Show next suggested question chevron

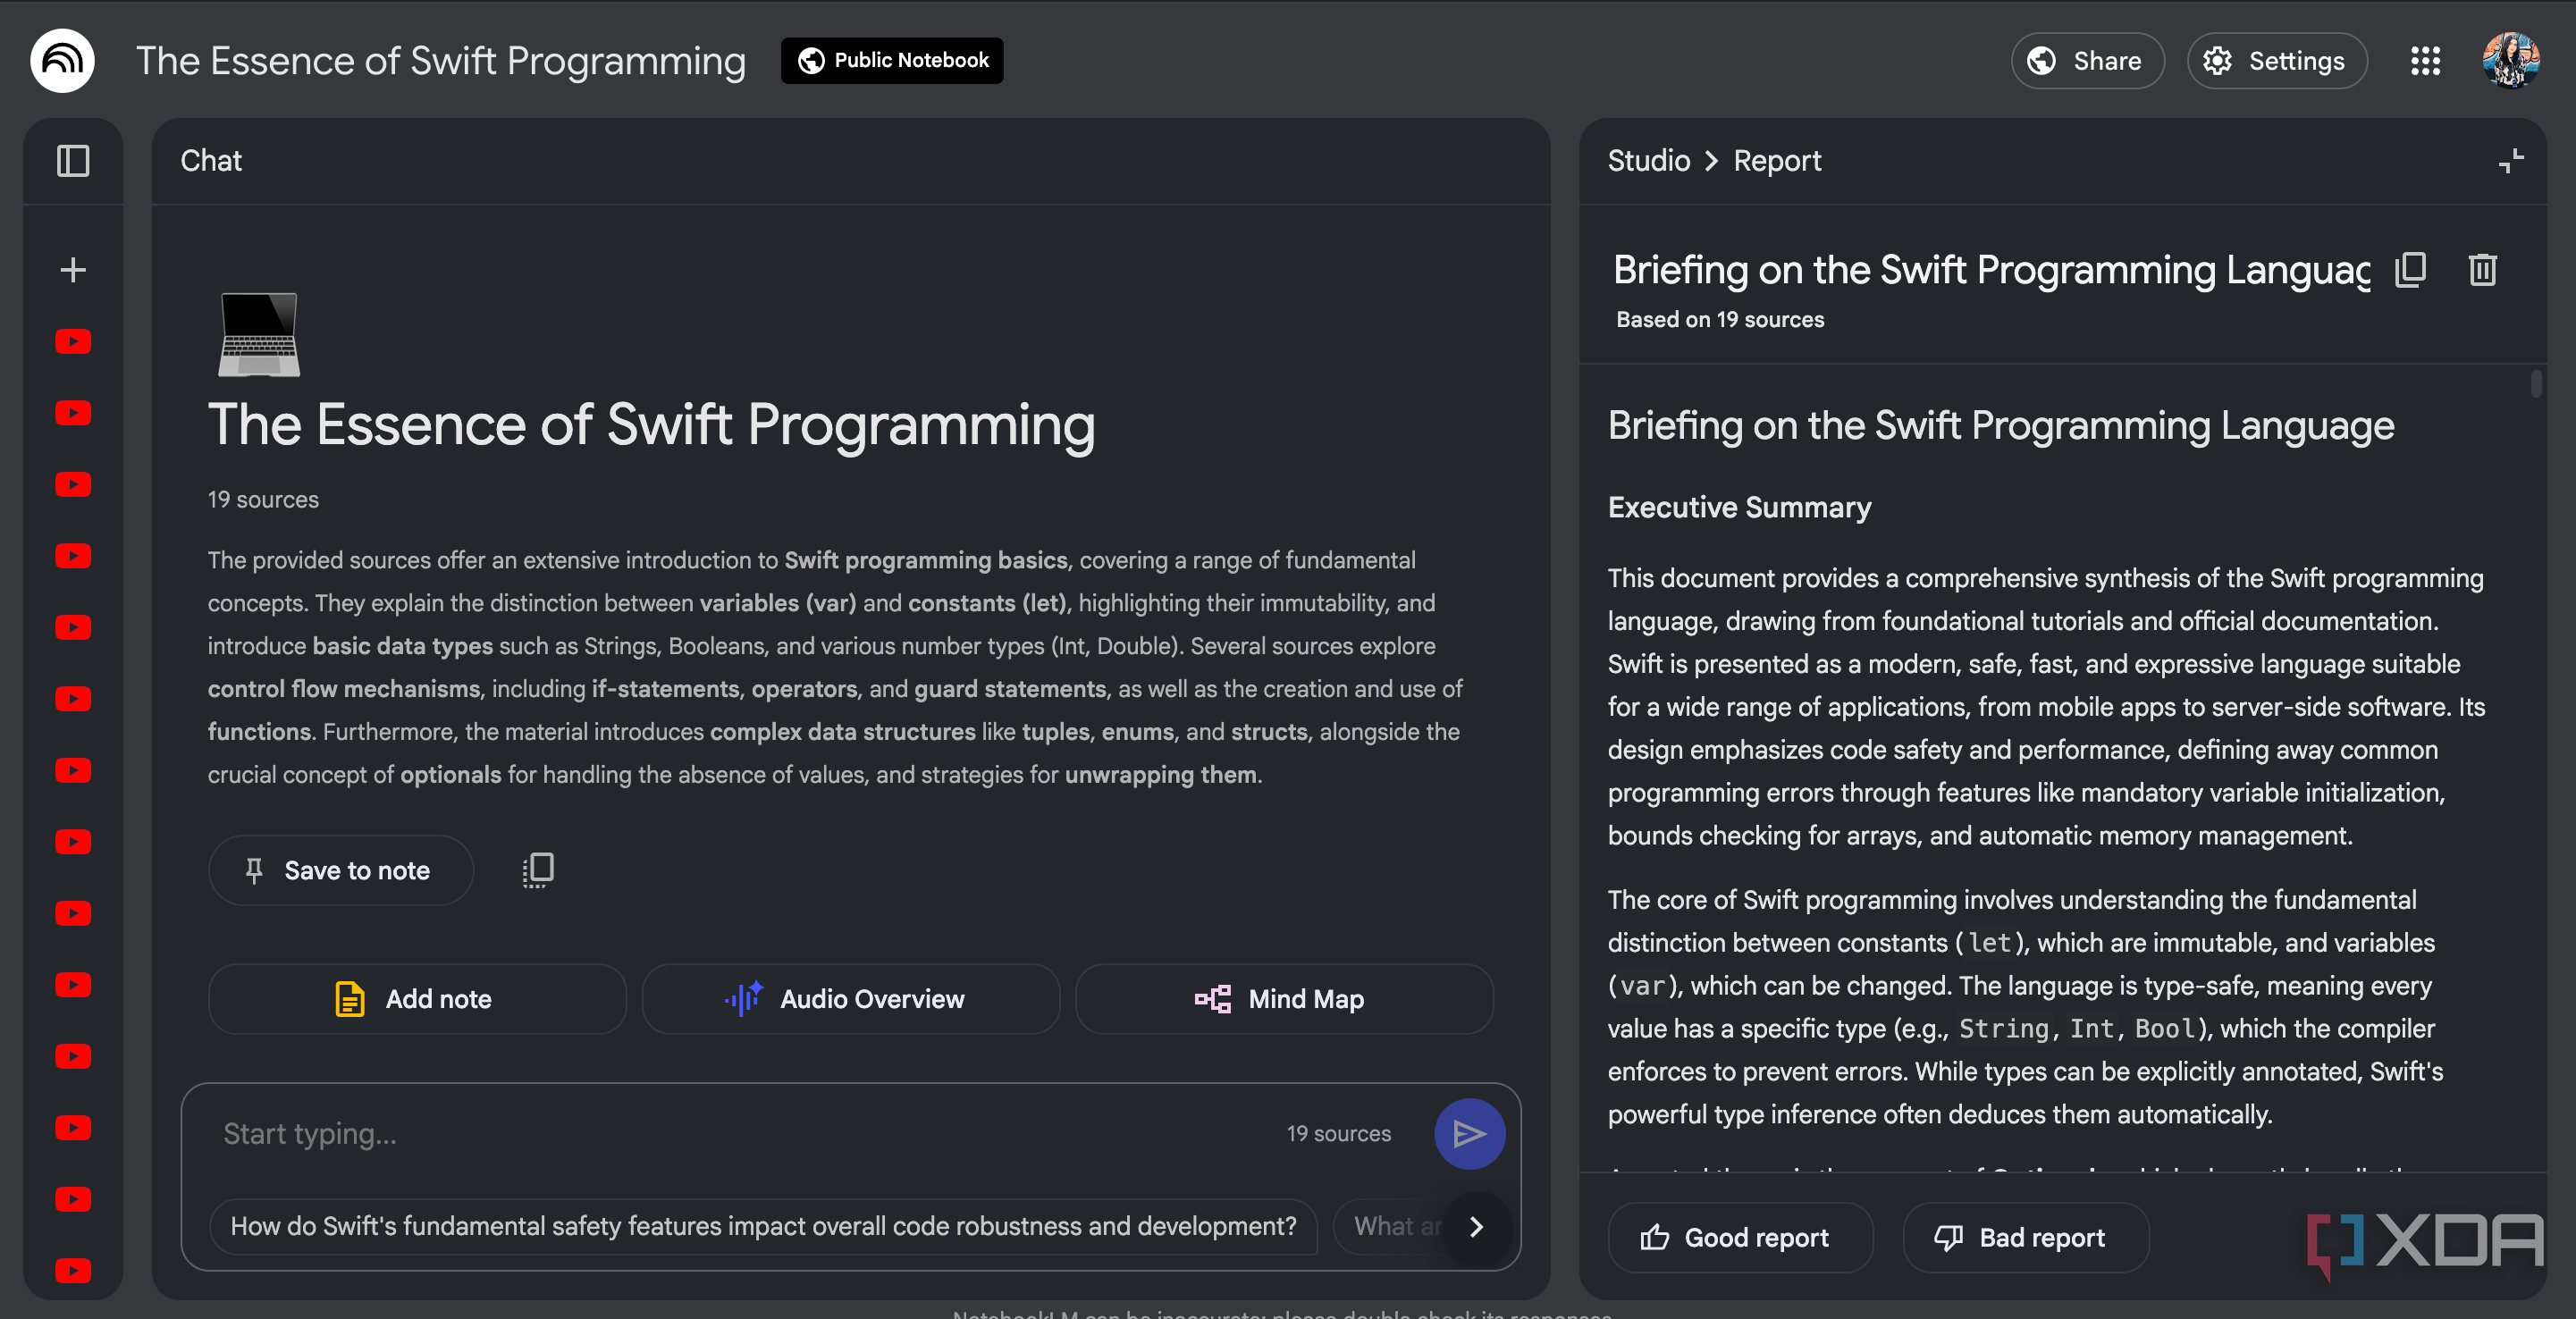point(1476,1227)
